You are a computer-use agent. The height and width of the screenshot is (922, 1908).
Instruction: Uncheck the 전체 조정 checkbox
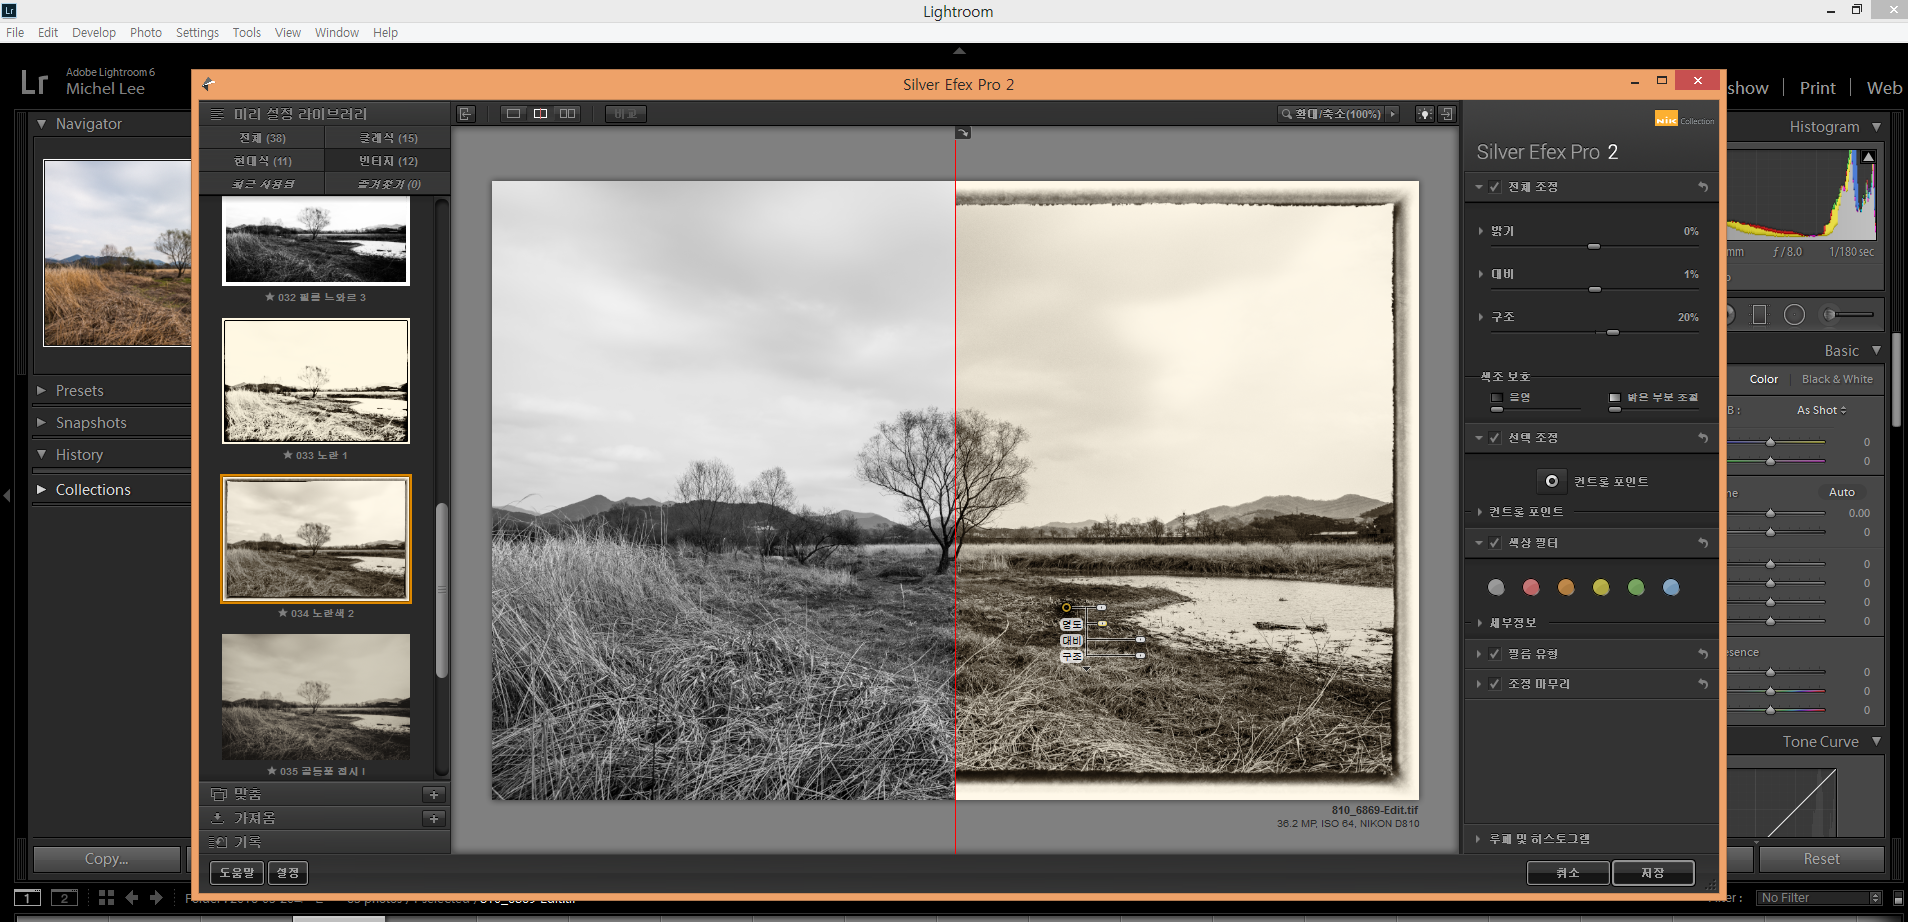coord(1495,187)
